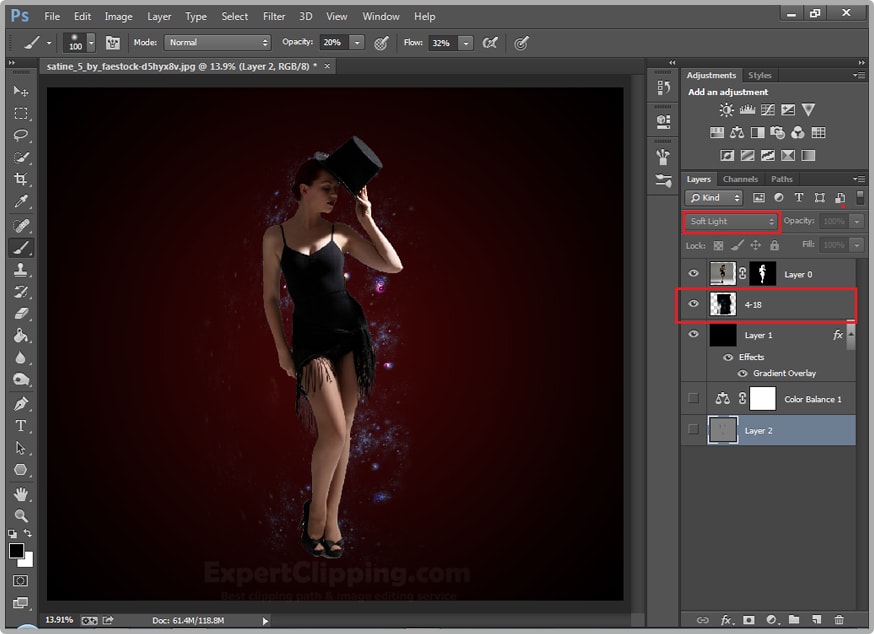The height and width of the screenshot is (634, 874).
Task: Toggle visibility of the Gradient Overlay effect
Action: point(741,373)
